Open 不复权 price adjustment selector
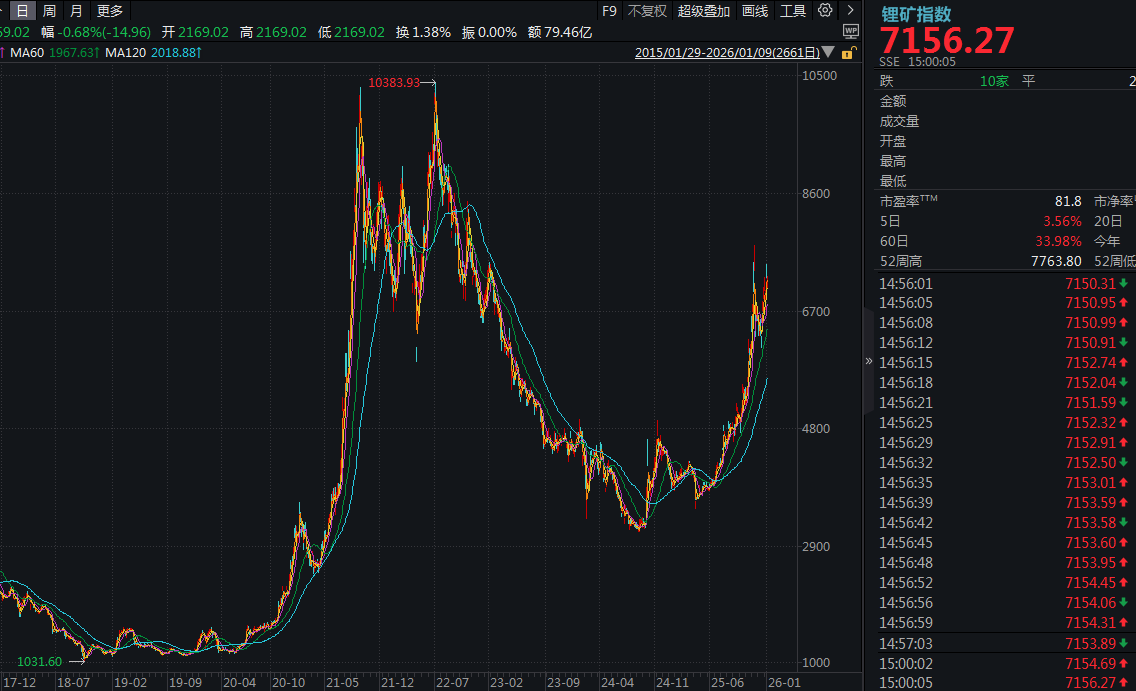Viewport: 1136px width, 691px height. pyautogui.click(x=647, y=11)
